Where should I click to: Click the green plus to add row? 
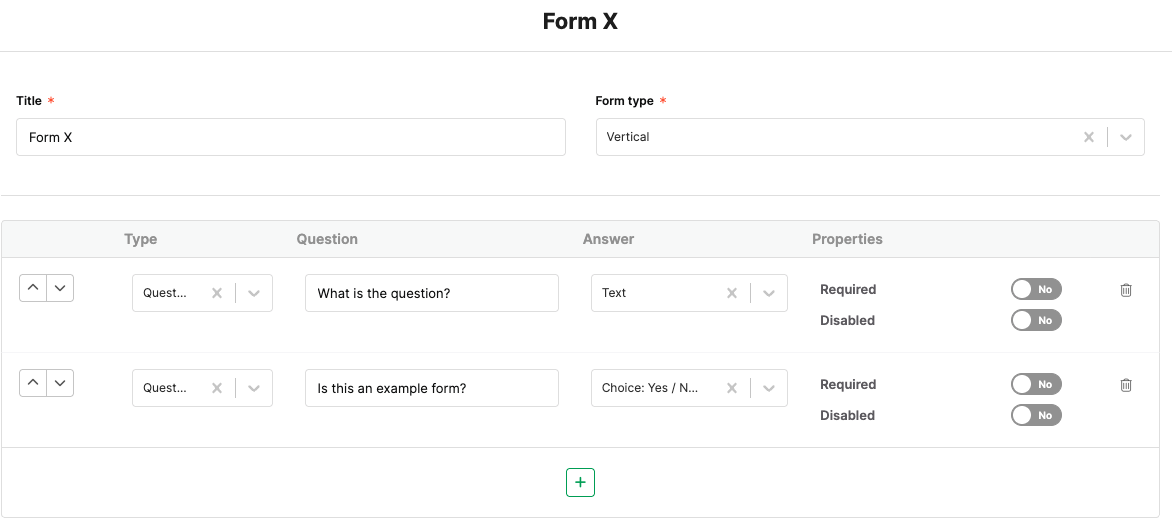click(580, 482)
